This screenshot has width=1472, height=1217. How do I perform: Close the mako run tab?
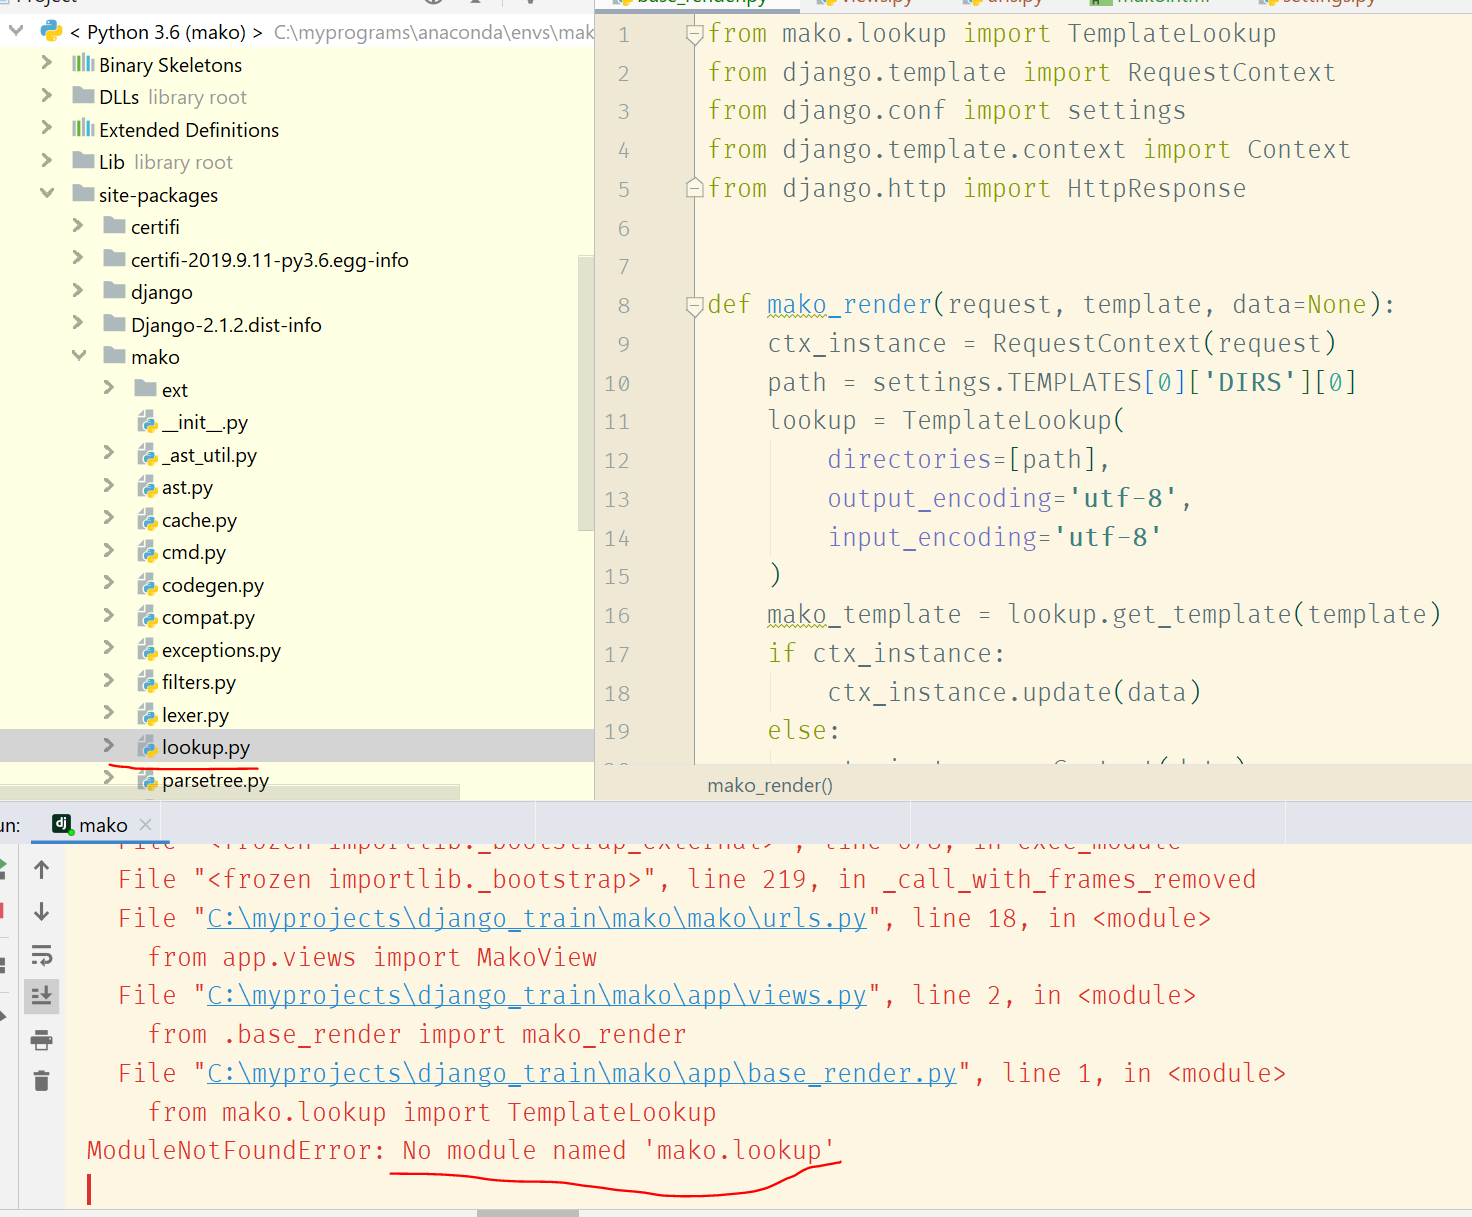(x=146, y=824)
